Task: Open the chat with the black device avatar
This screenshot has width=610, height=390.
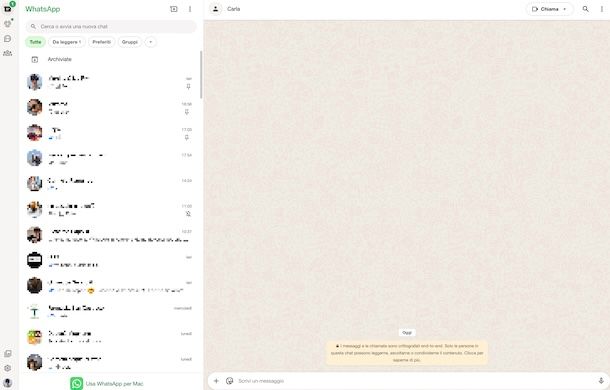Action: click(111, 260)
